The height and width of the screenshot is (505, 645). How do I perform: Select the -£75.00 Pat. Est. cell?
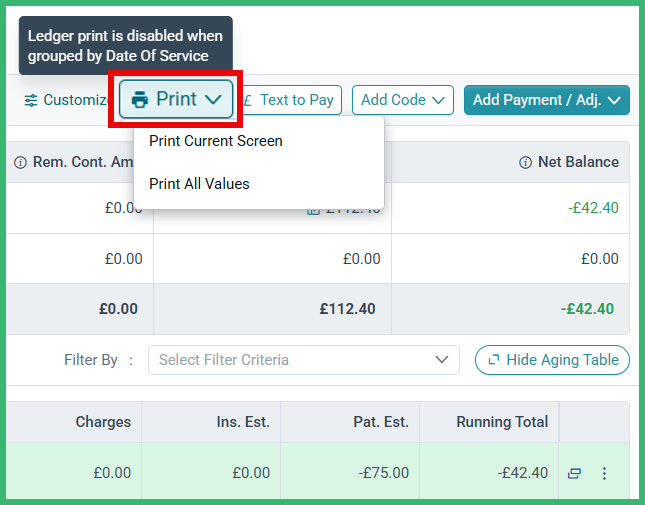(350, 473)
